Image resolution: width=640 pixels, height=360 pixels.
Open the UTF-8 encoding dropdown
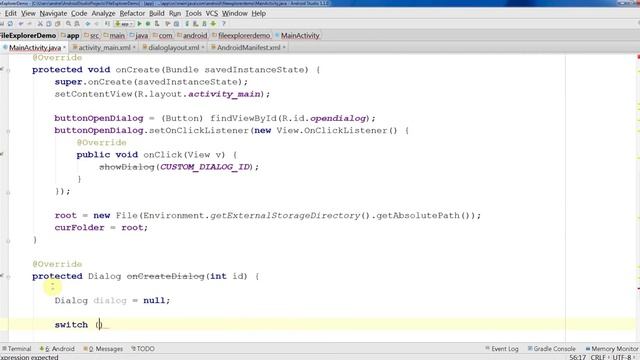coord(623,357)
